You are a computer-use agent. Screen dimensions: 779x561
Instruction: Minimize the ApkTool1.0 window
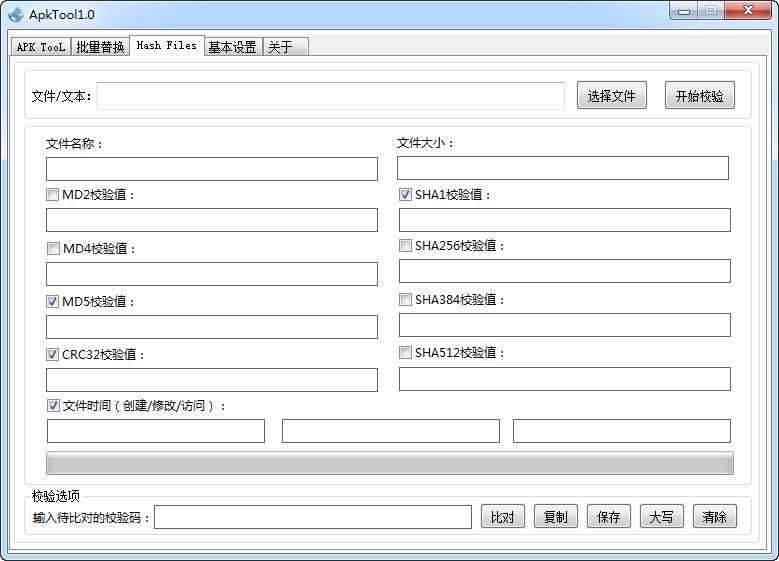coord(684,11)
